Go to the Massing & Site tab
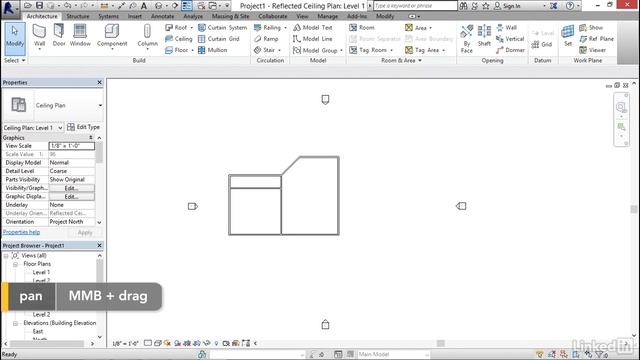 [x=231, y=16]
